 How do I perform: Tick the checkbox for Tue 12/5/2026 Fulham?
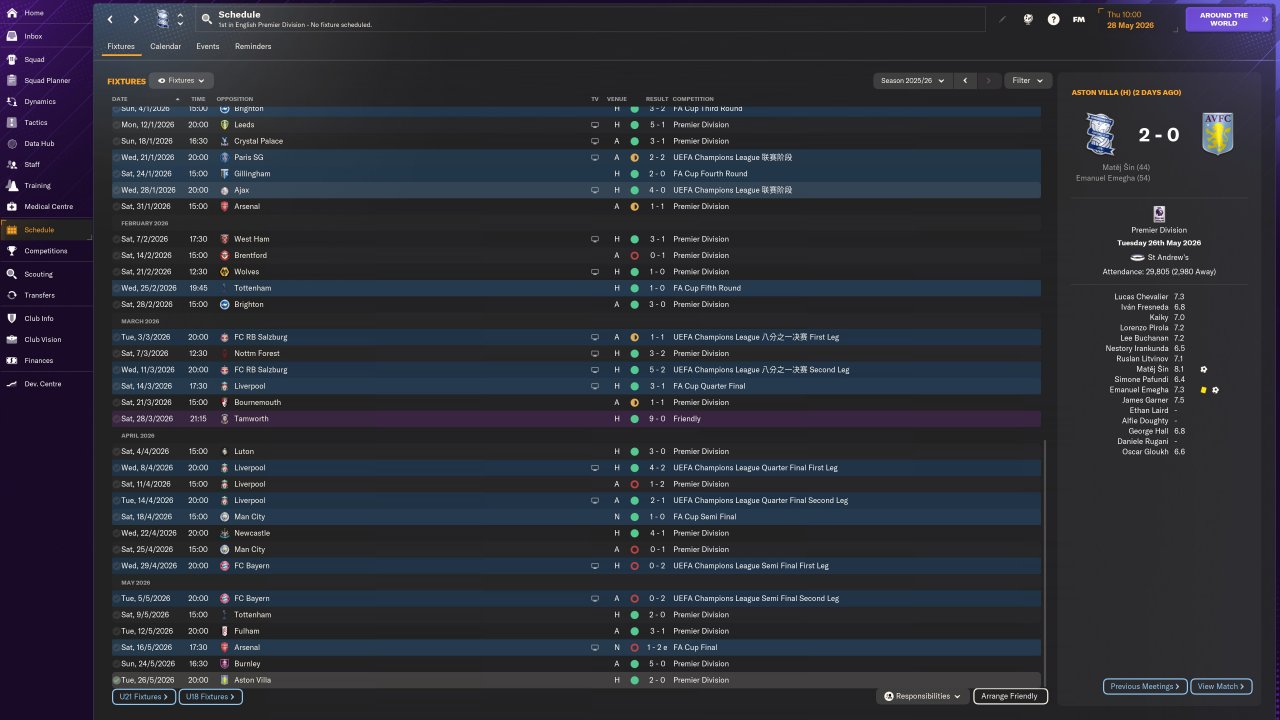116,631
